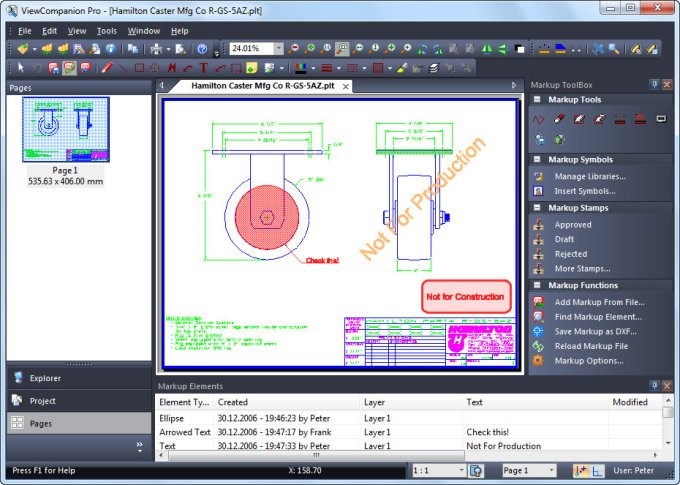Open the zoom percentage dropdown

point(279,49)
